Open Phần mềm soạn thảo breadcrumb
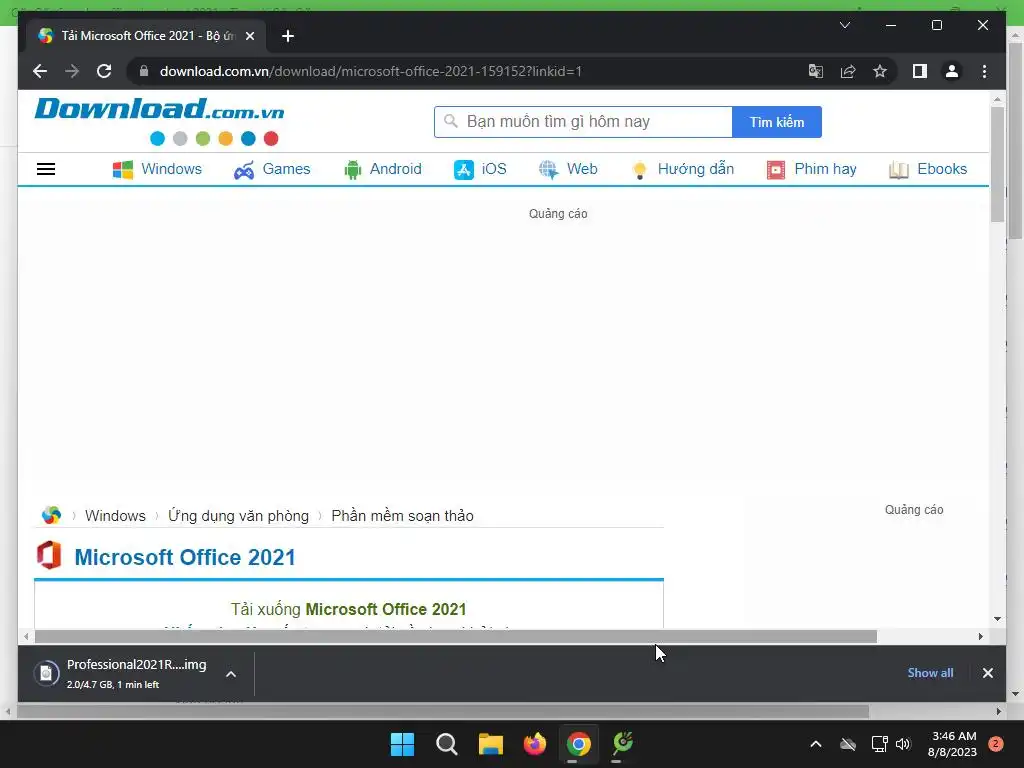Viewport: 1024px width, 768px height. pyautogui.click(x=402, y=516)
